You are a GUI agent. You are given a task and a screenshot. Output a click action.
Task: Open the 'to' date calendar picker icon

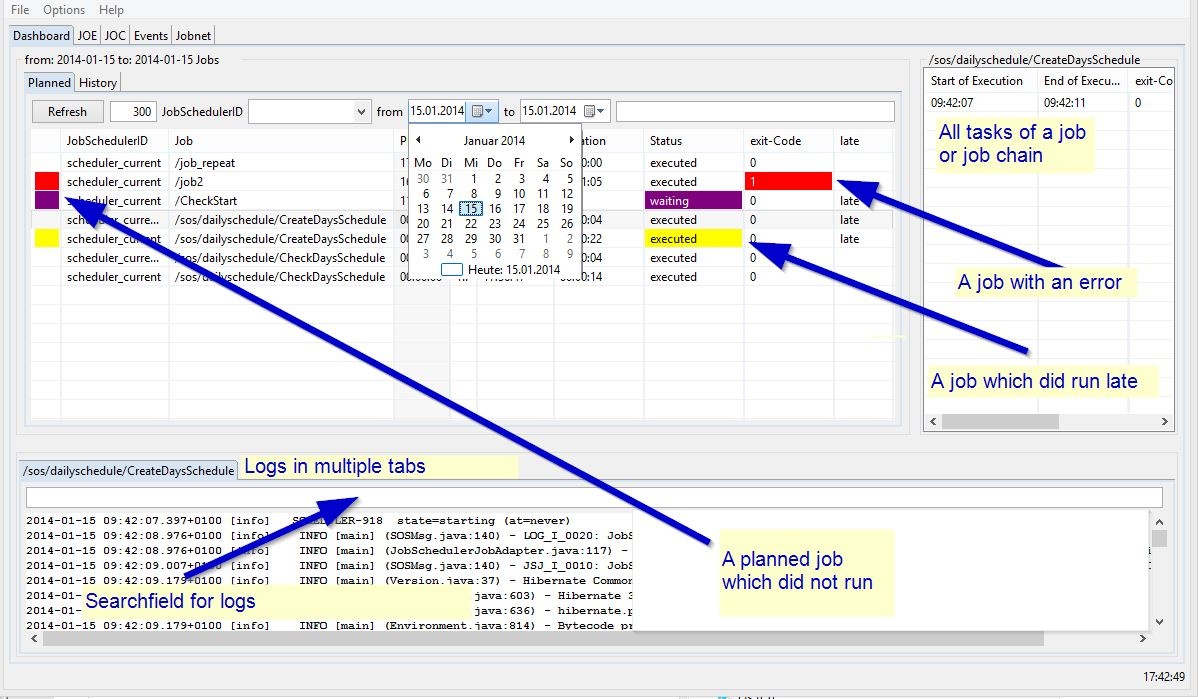click(594, 111)
